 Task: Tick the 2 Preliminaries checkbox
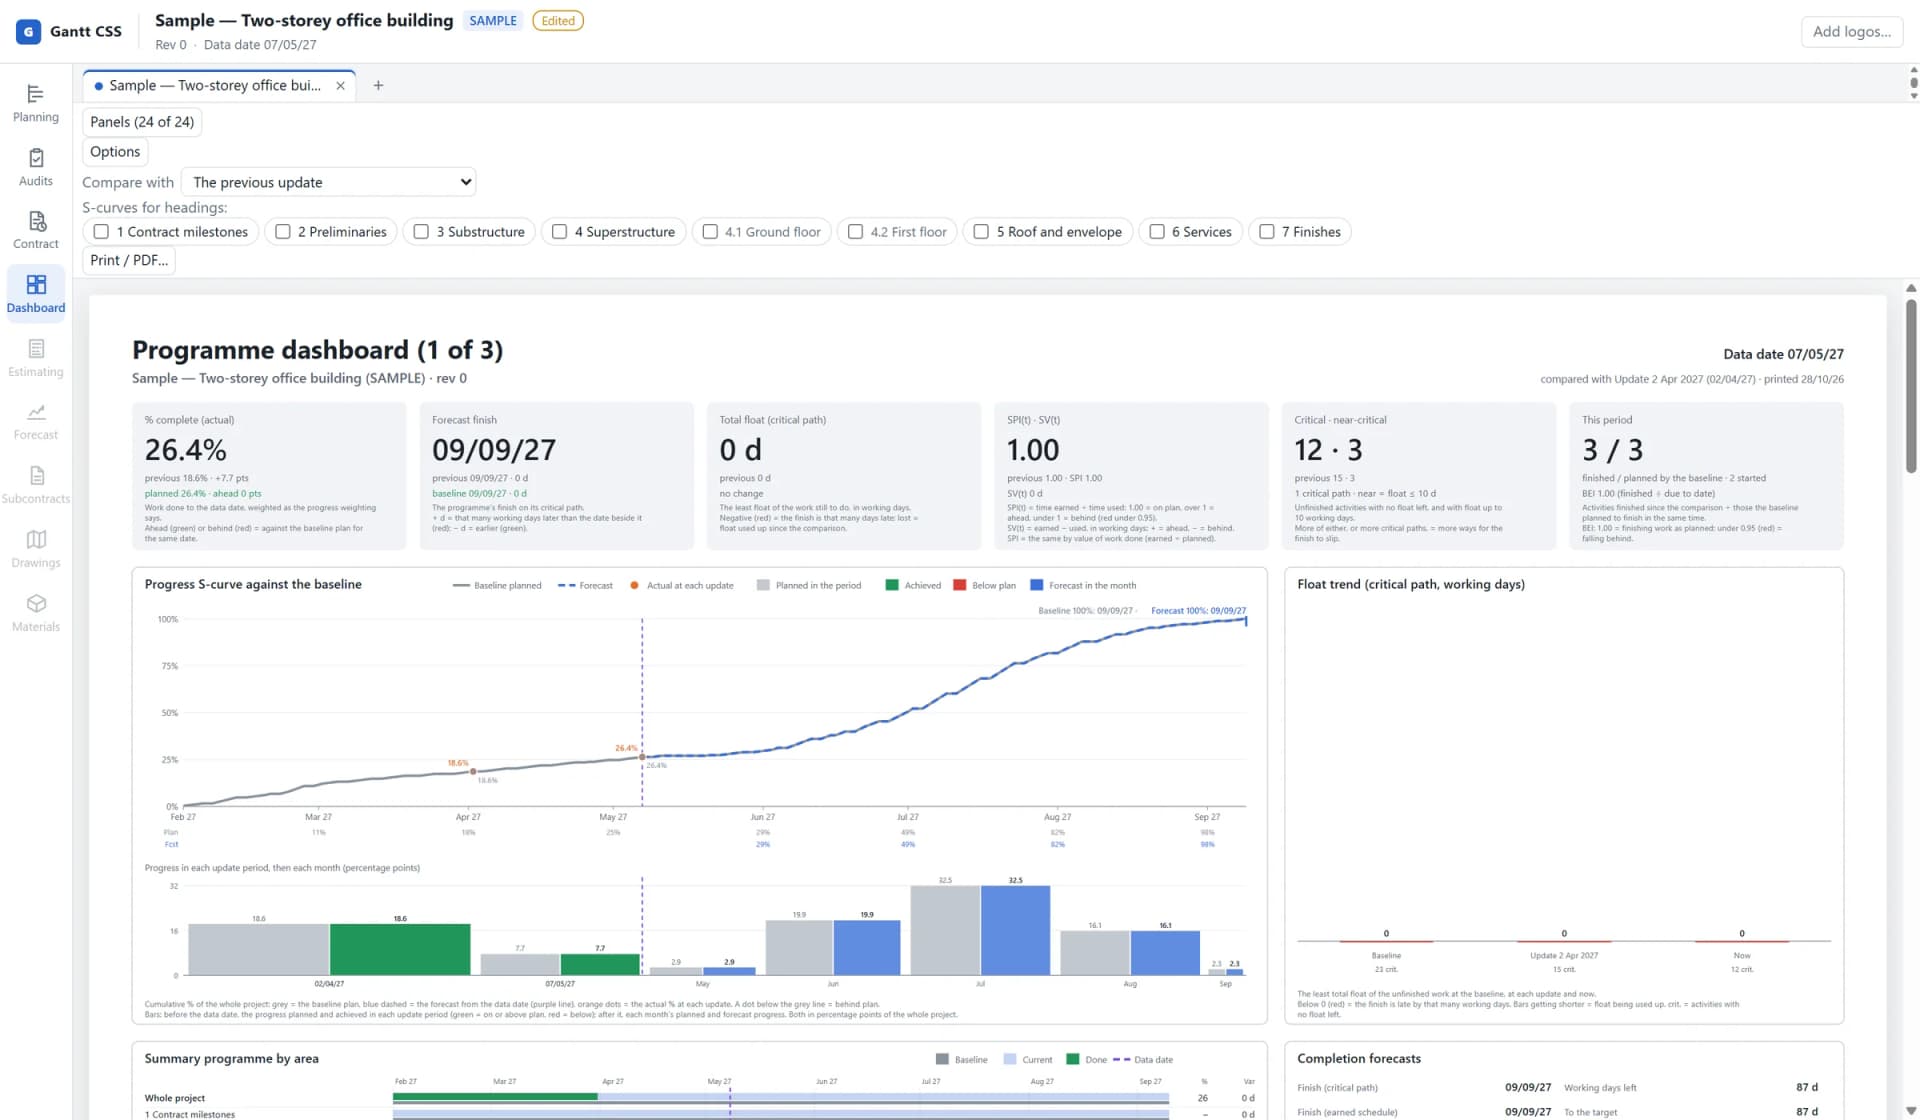(x=283, y=232)
